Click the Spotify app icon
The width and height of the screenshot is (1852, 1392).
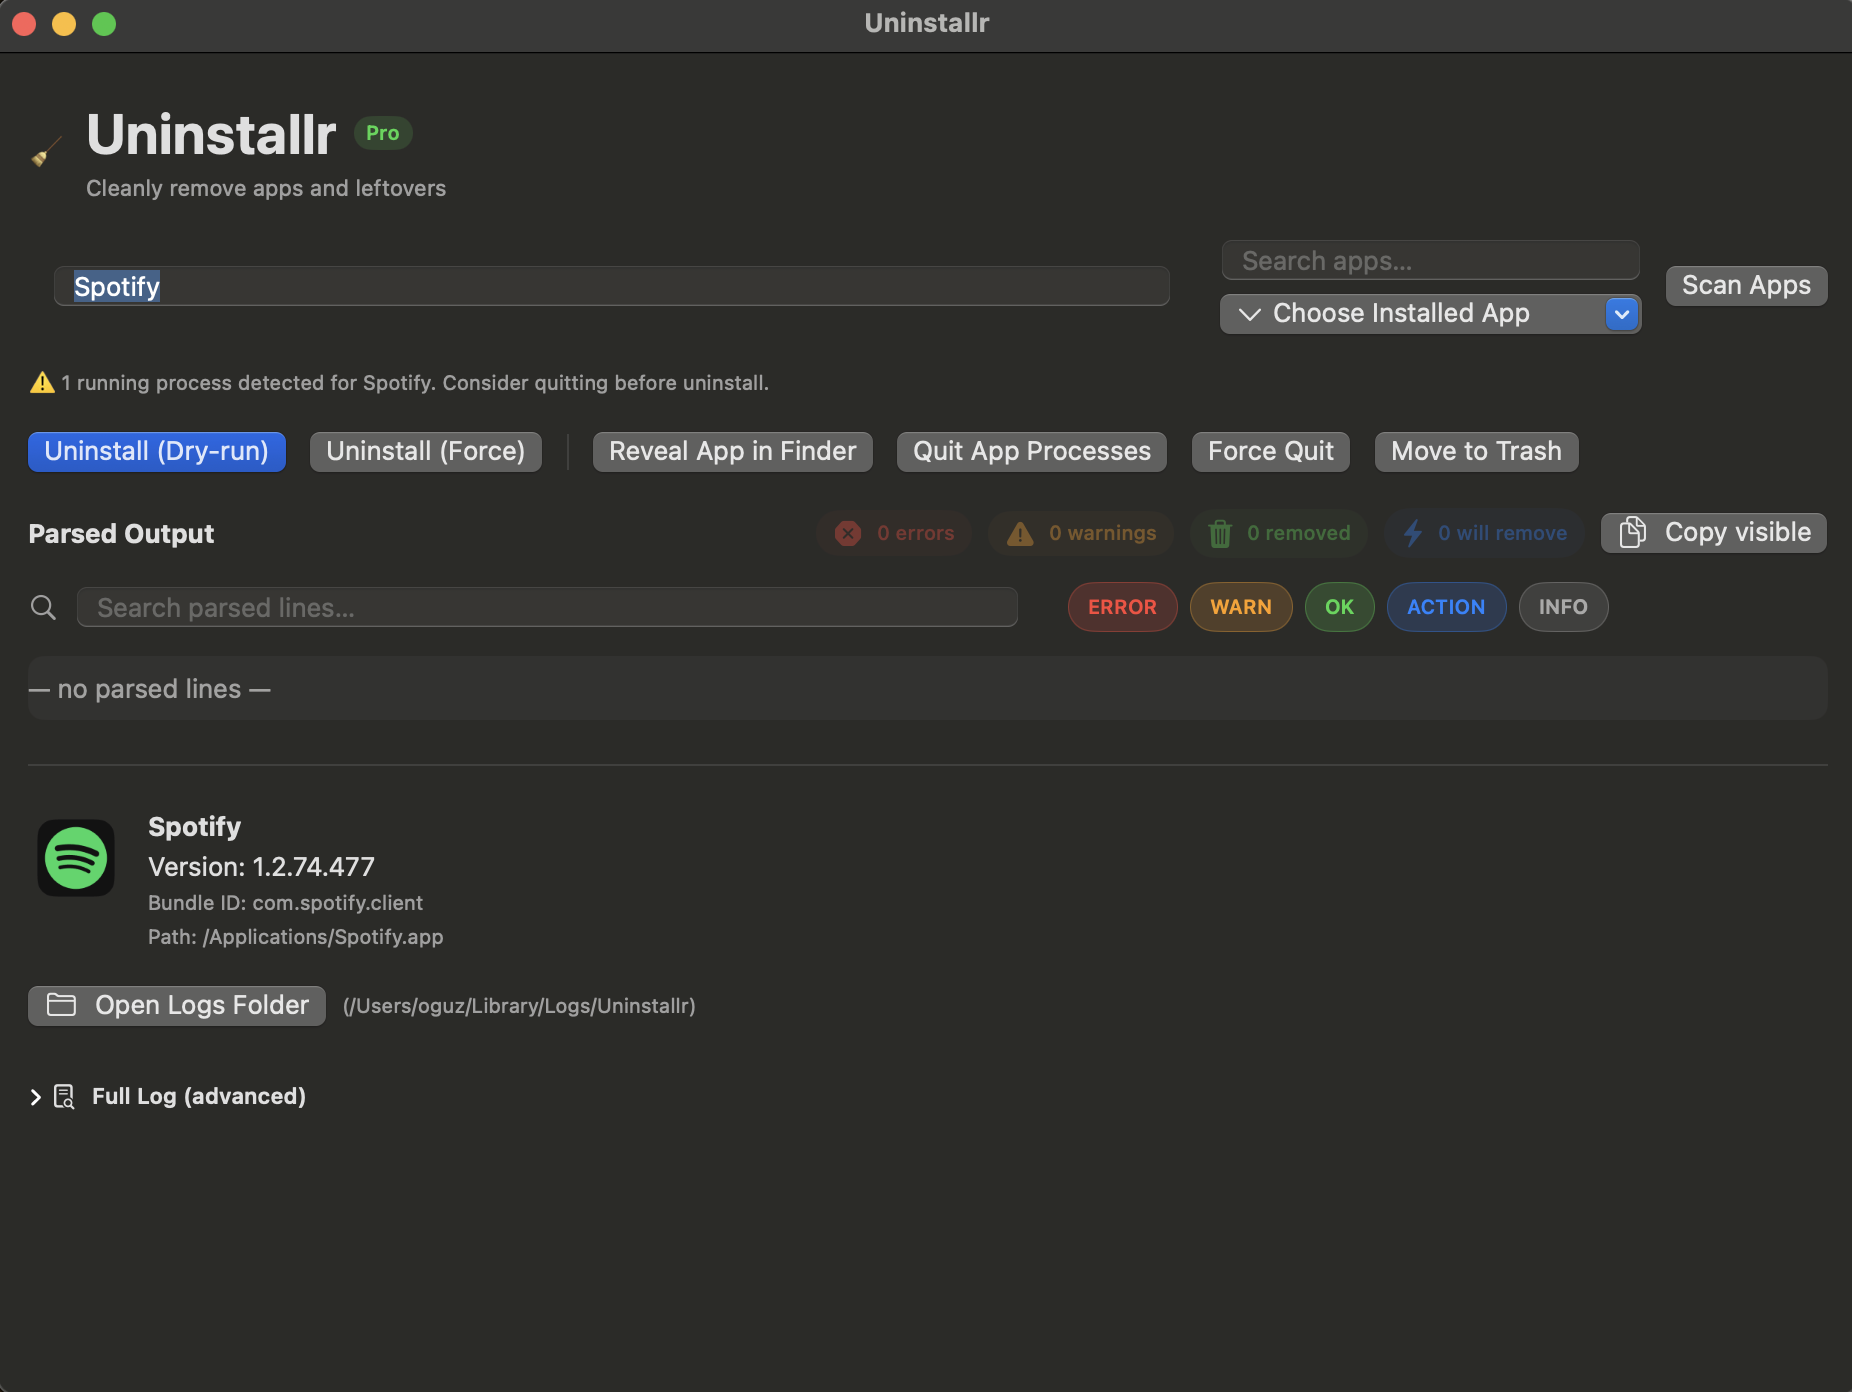76,858
